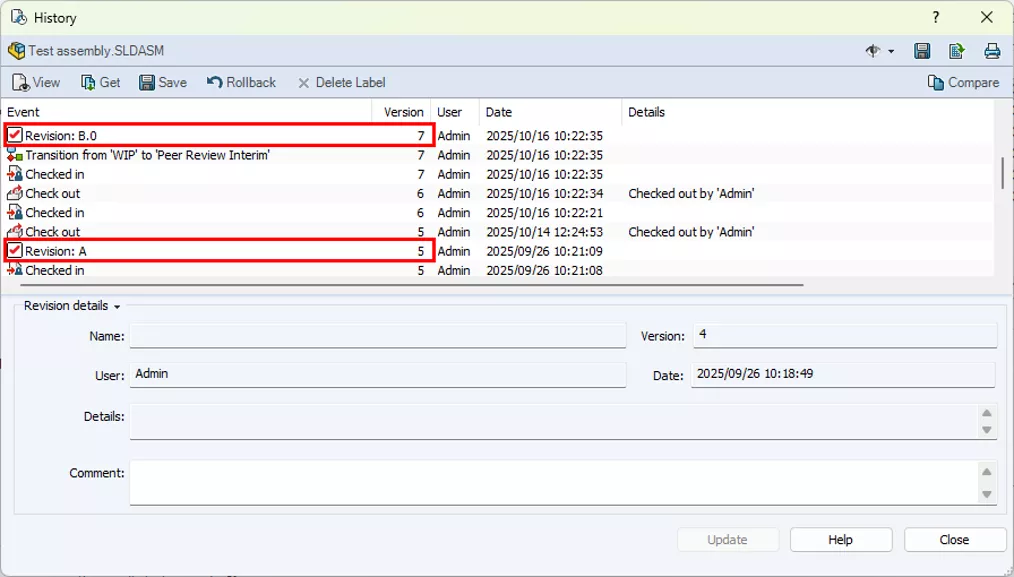
Task: Click View in the history toolbar
Action: point(36,83)
